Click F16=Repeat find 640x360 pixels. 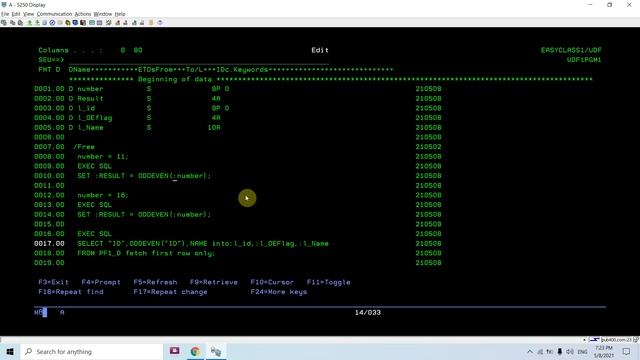[71, 292]
